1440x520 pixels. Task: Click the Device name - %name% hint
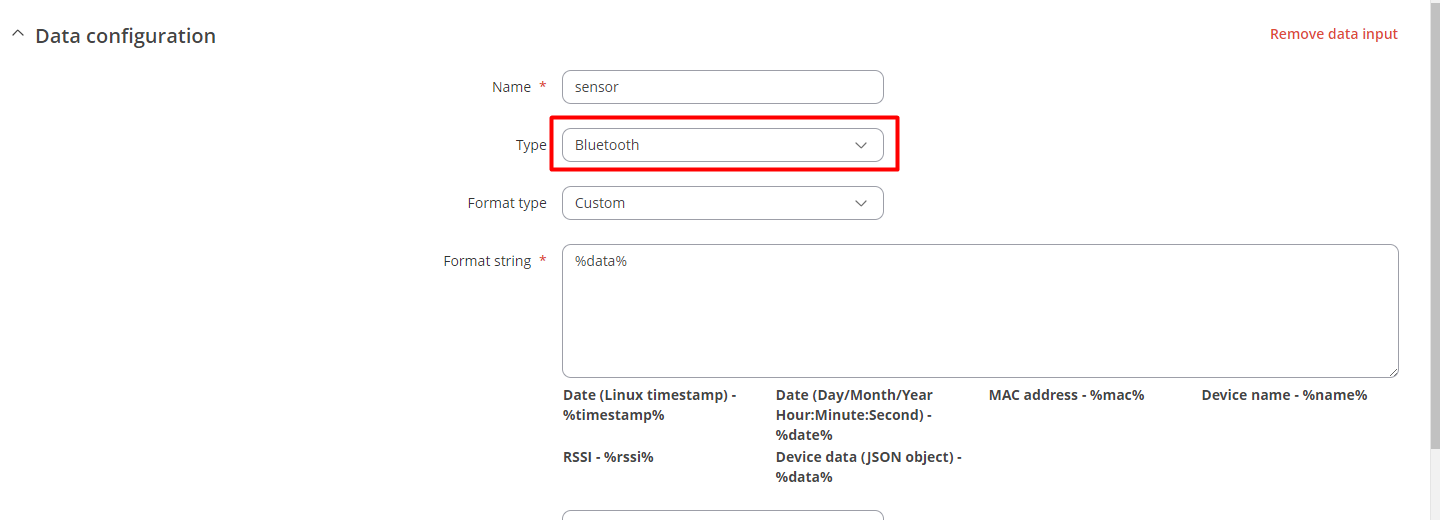[x=1284, y=395]
